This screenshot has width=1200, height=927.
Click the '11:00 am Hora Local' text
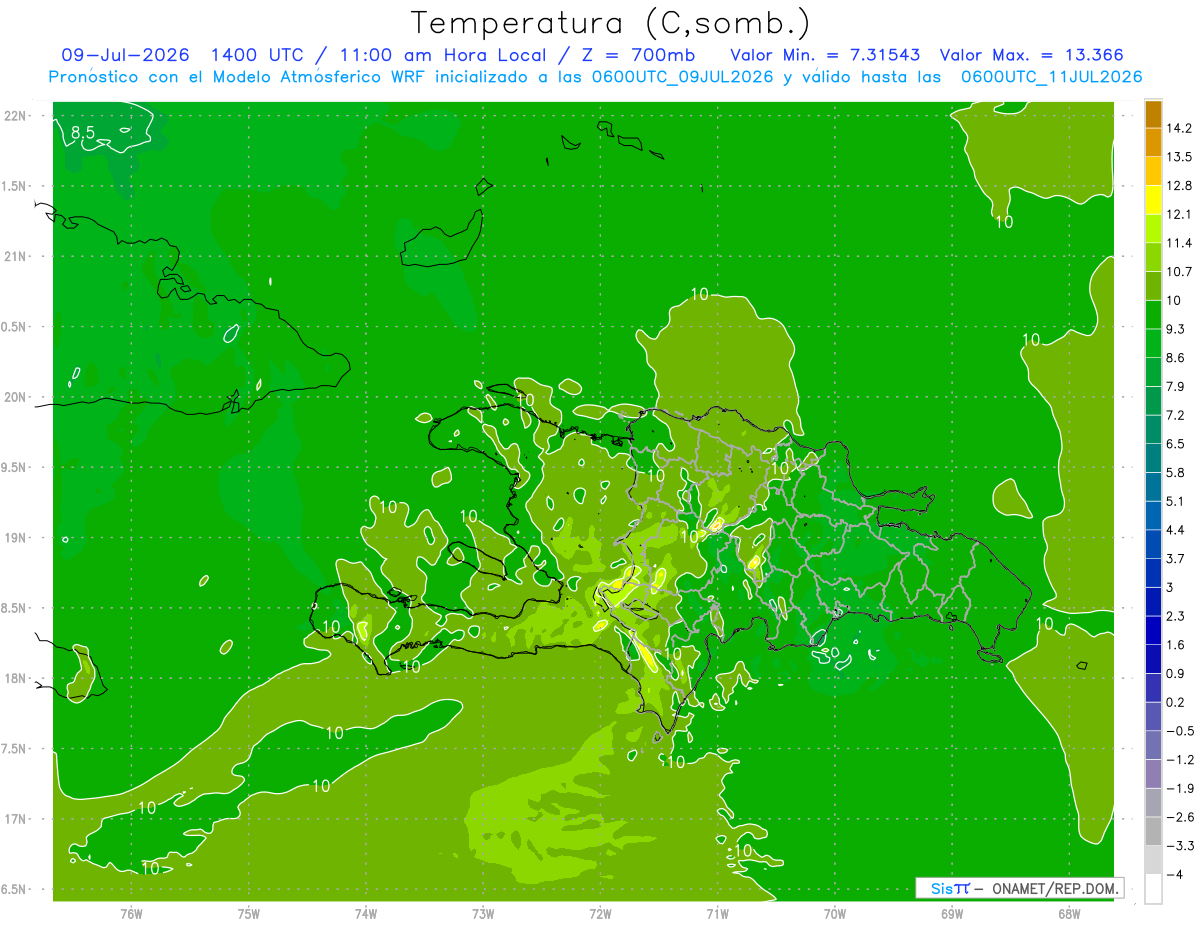pos(443,55)
